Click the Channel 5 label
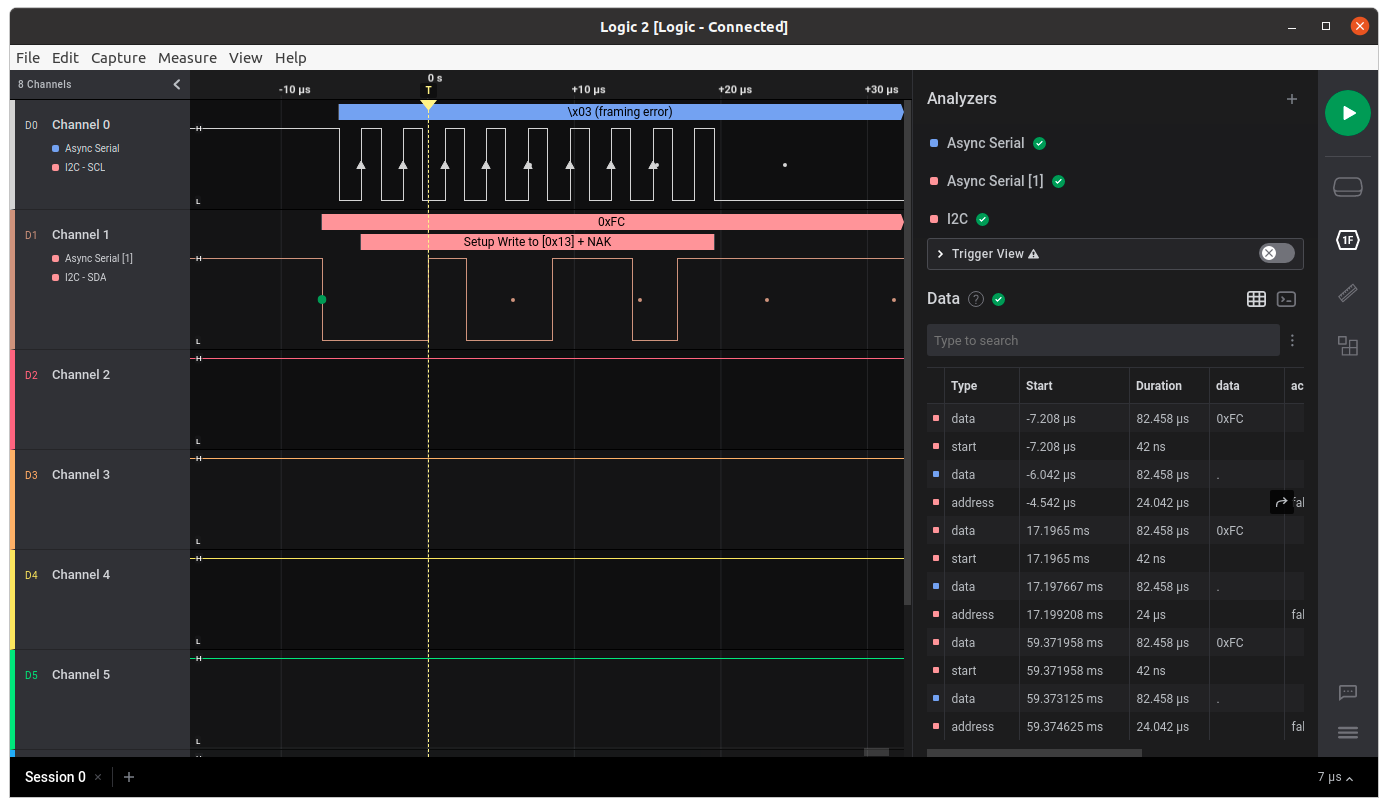1388x807 pixels. 81,675
